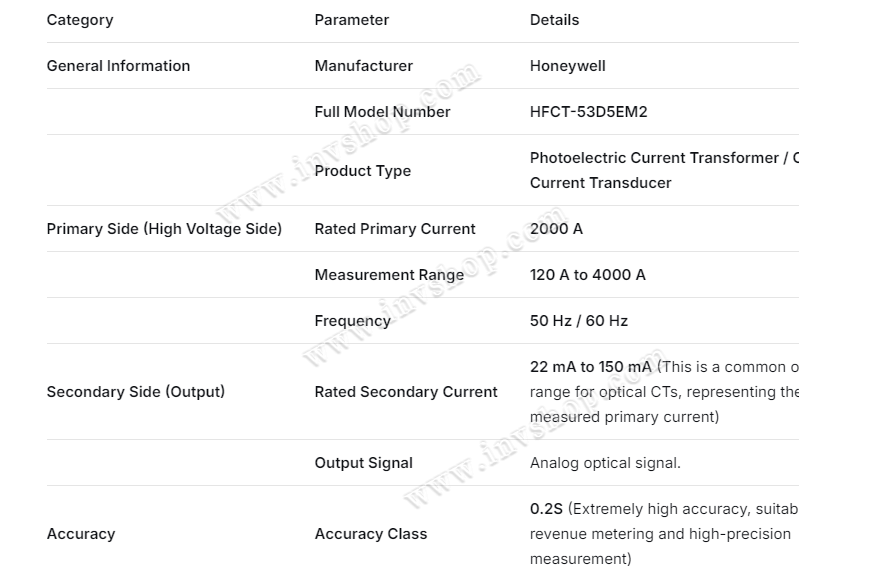Click the Category column header
This screenshot has width=885, height=574.
[80, 20]
